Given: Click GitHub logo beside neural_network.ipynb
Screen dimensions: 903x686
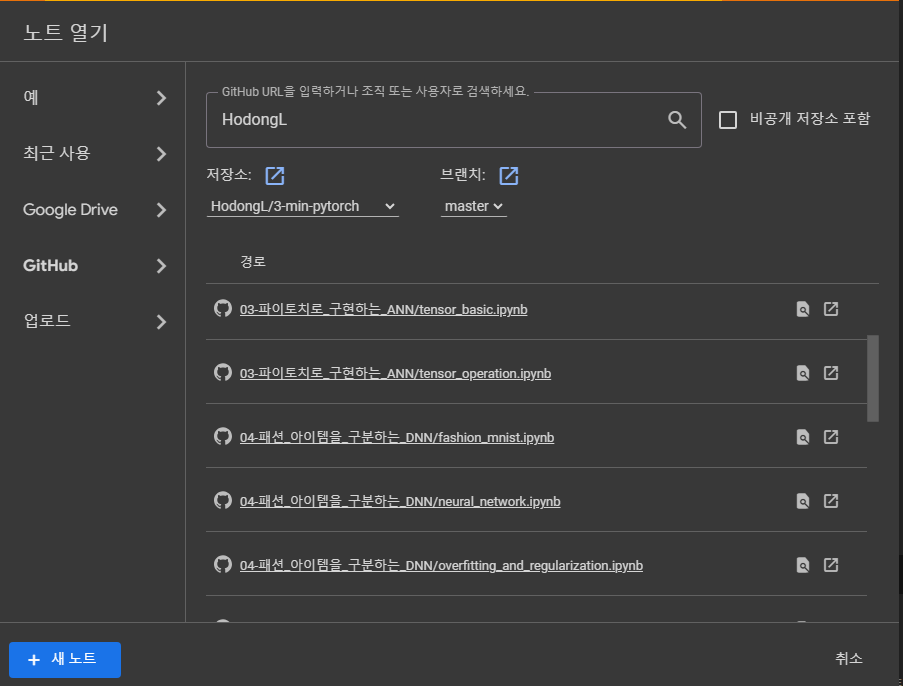Looking at the screenshot, I should 223,501.
